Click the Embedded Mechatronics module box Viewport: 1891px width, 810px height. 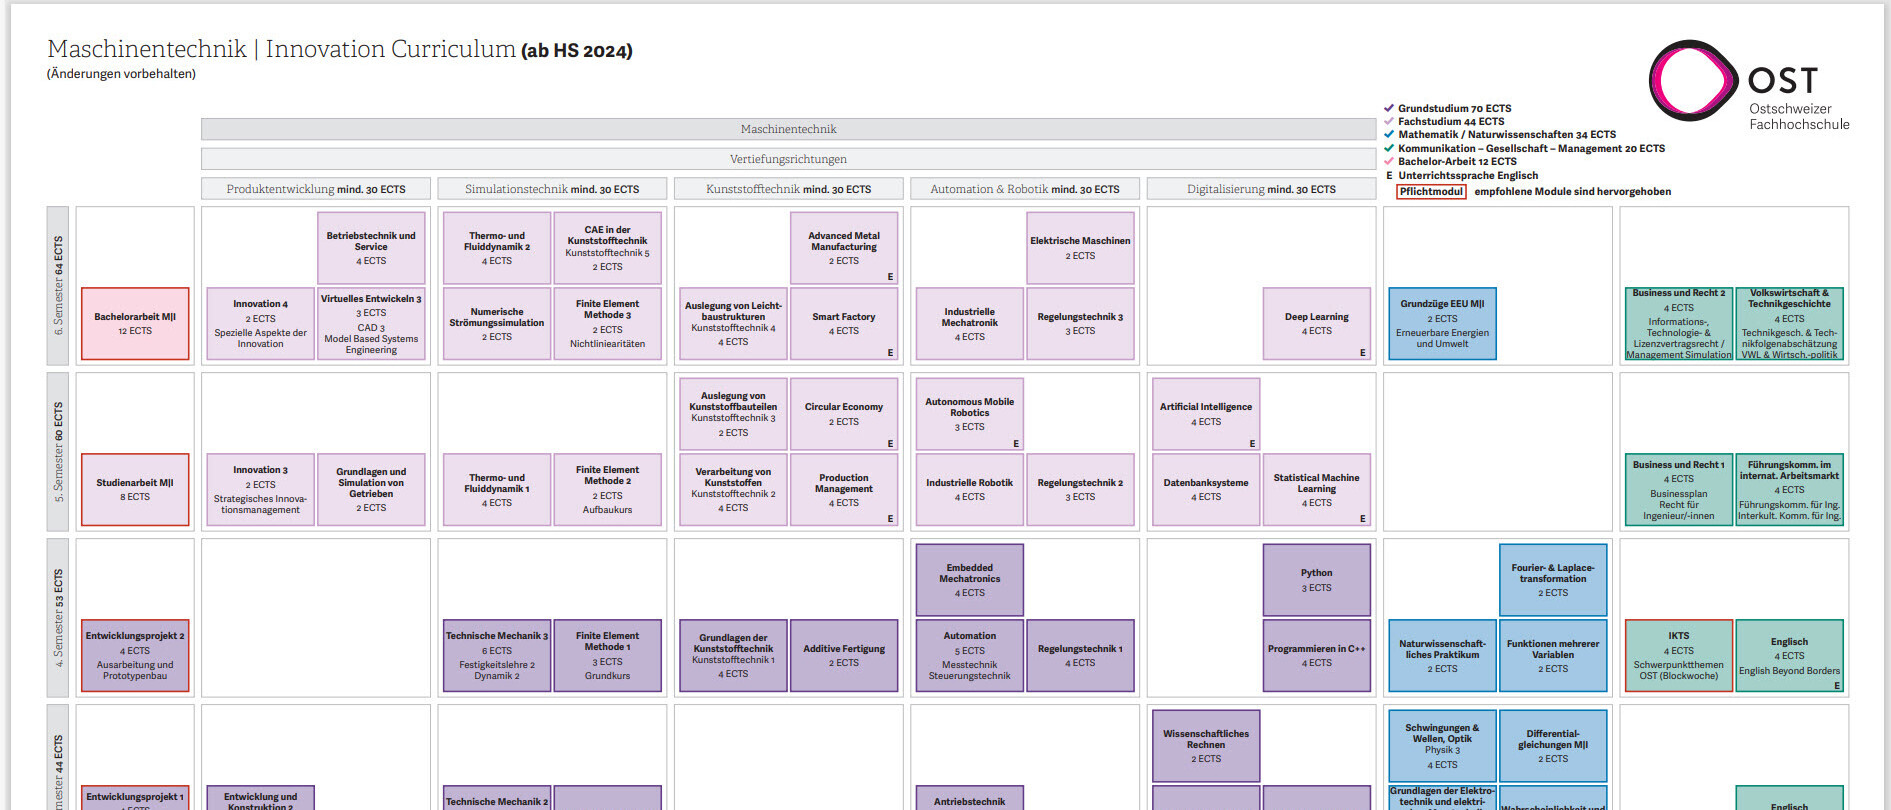click(x=969, y=580)
